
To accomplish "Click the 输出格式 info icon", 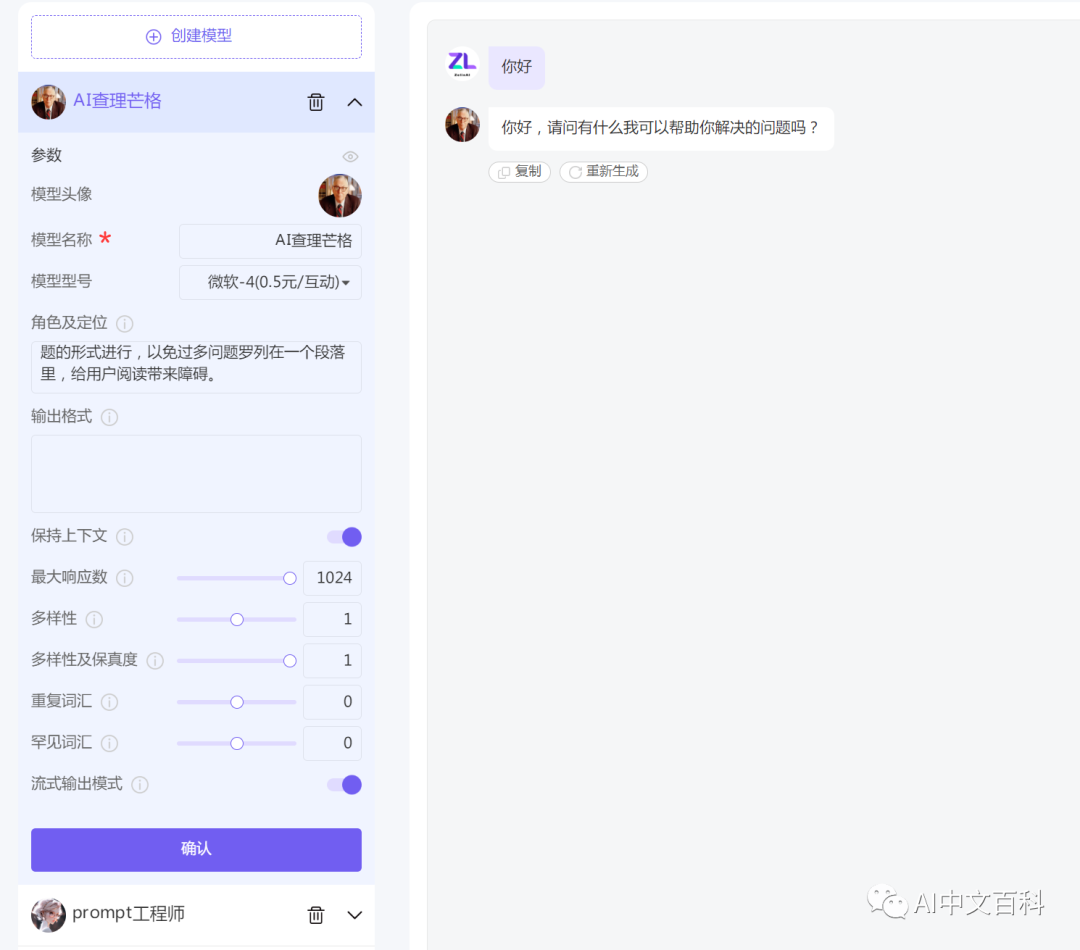I will click(110, 417).
